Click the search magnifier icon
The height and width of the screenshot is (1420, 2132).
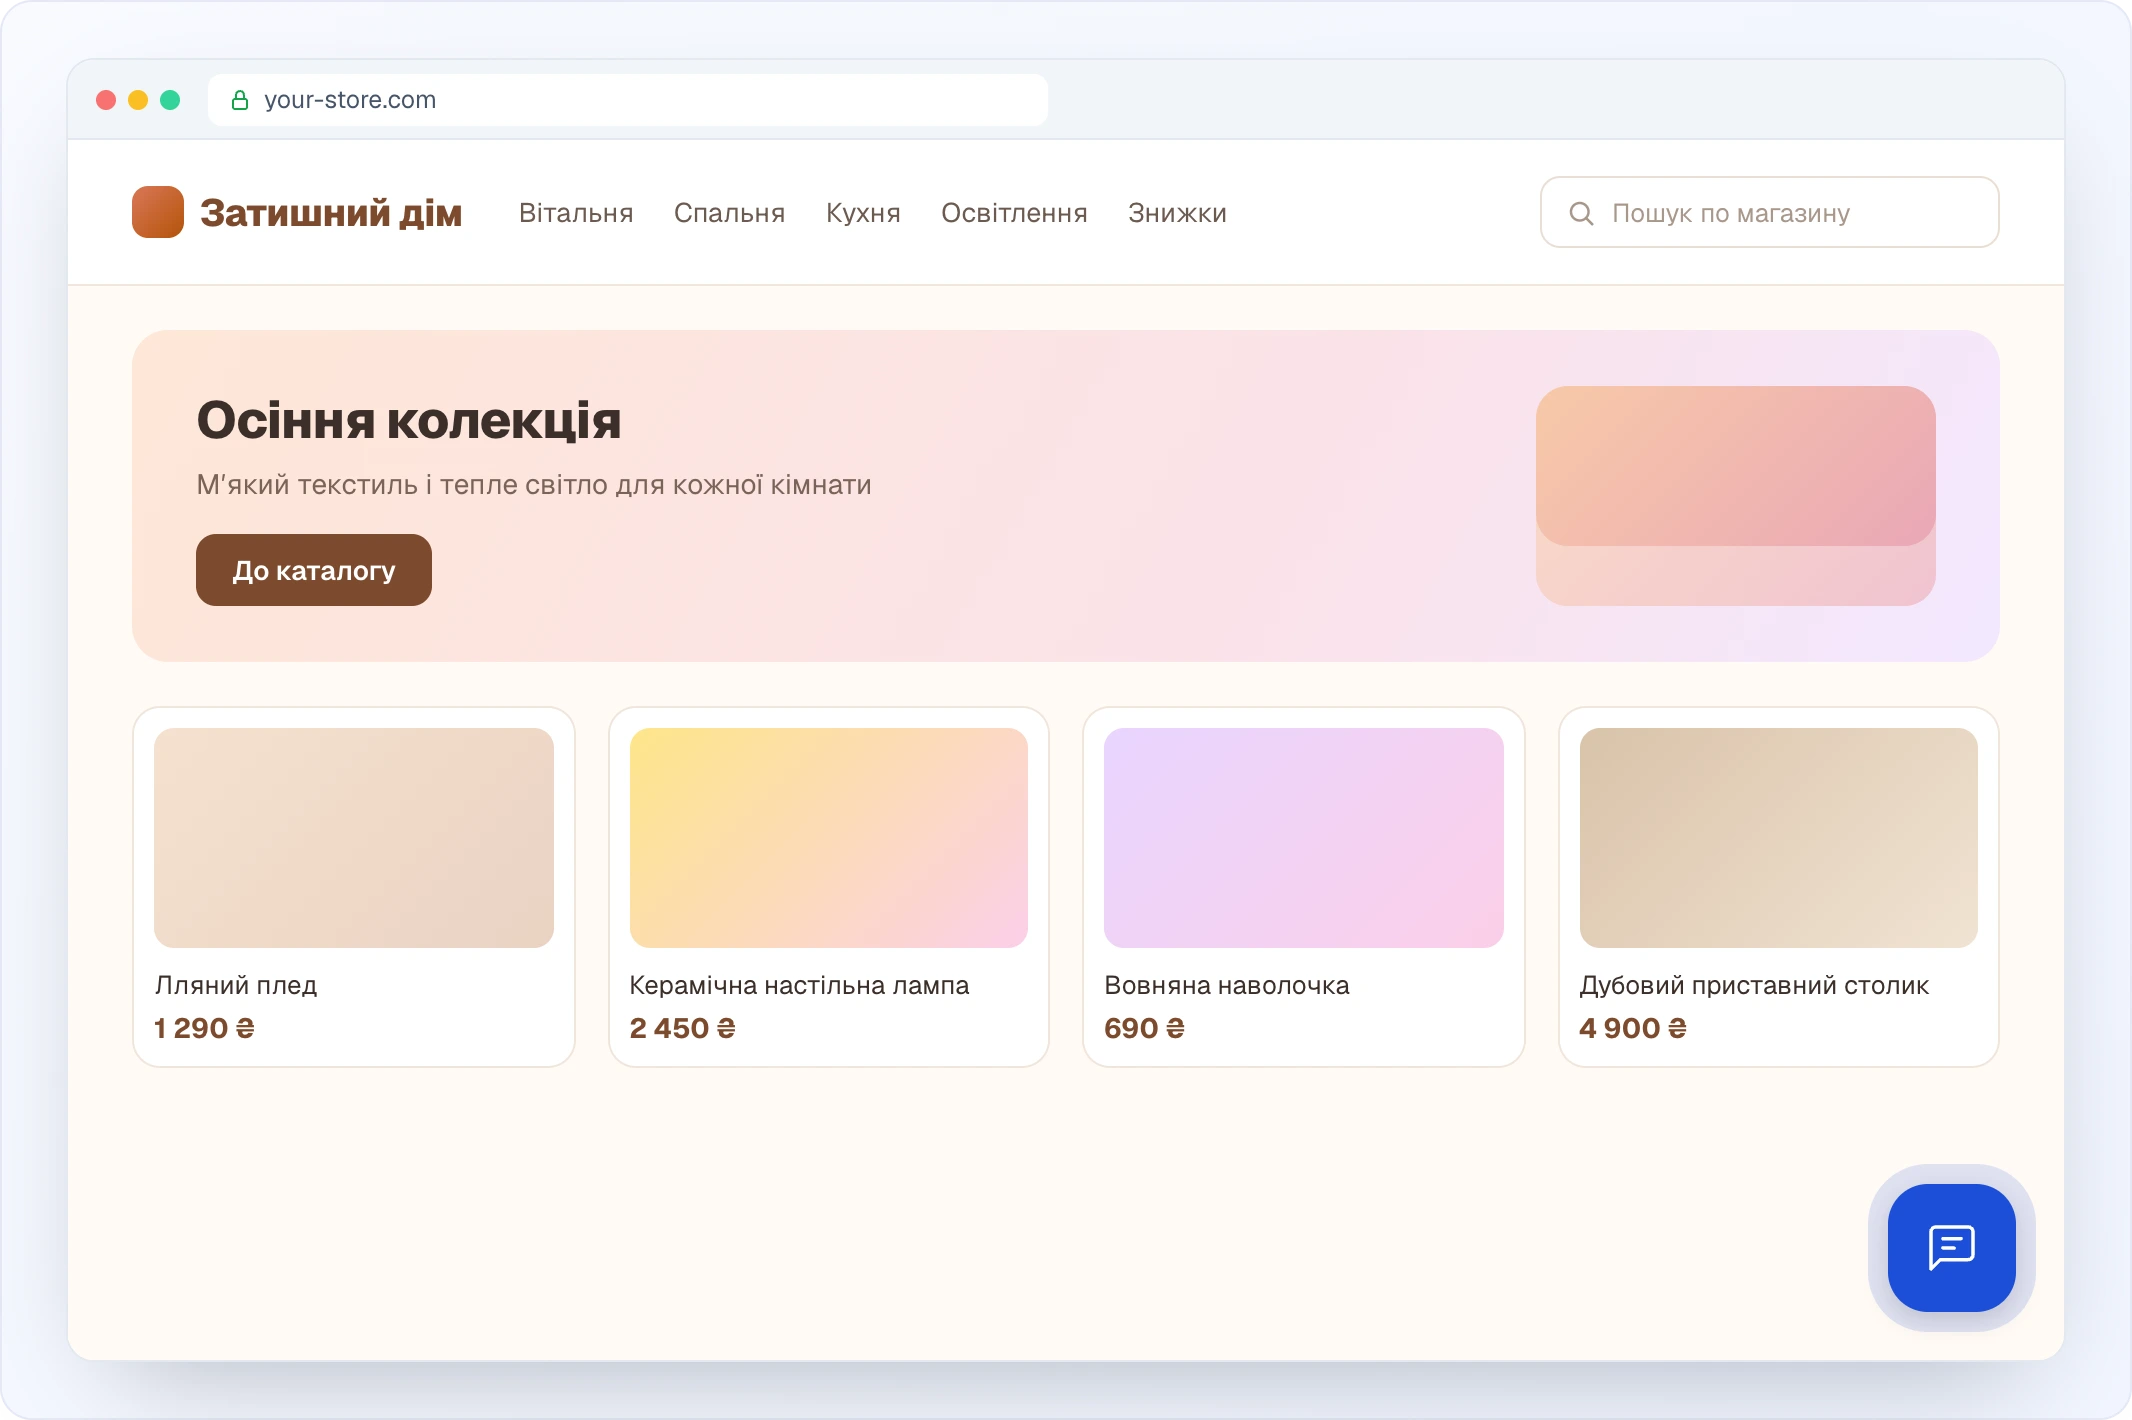pyautogui.click(x=1581, y=213)
